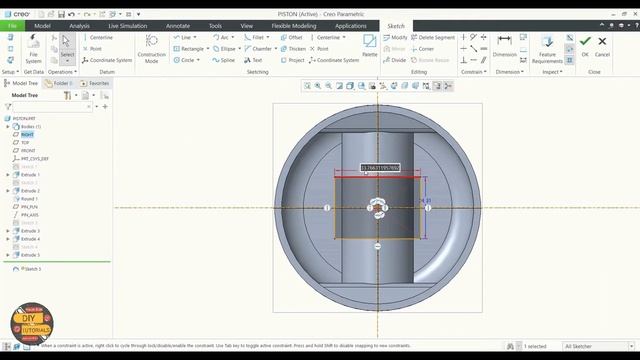Viewport: 640px width, 360px height.
Task: Click the Modify editing tool
Action: coord(395,37)
